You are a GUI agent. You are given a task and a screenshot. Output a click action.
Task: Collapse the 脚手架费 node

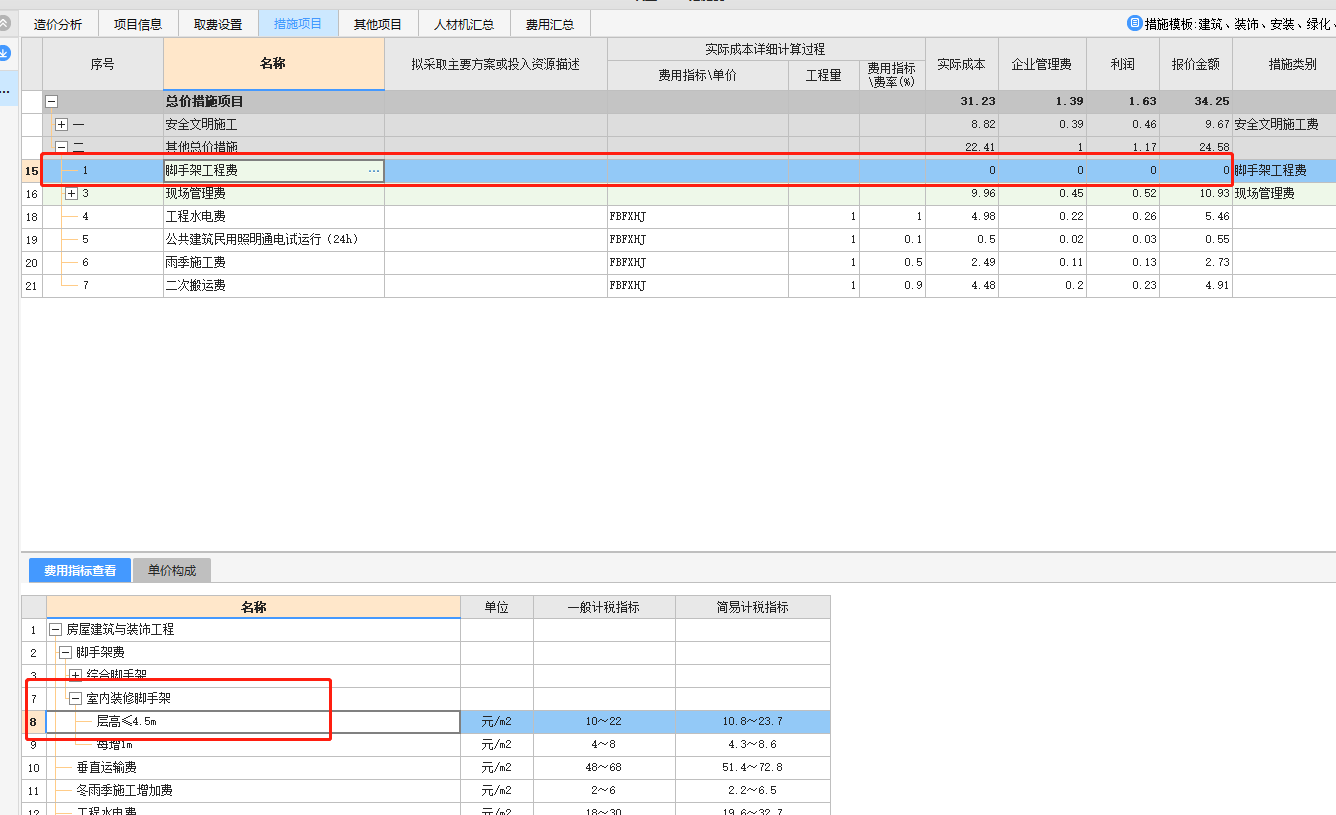65,652
